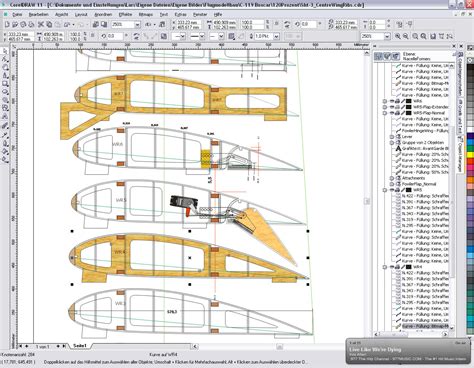Toggle edit pencil of WR5-Flap-Normal layer

[x=402, y=113]
